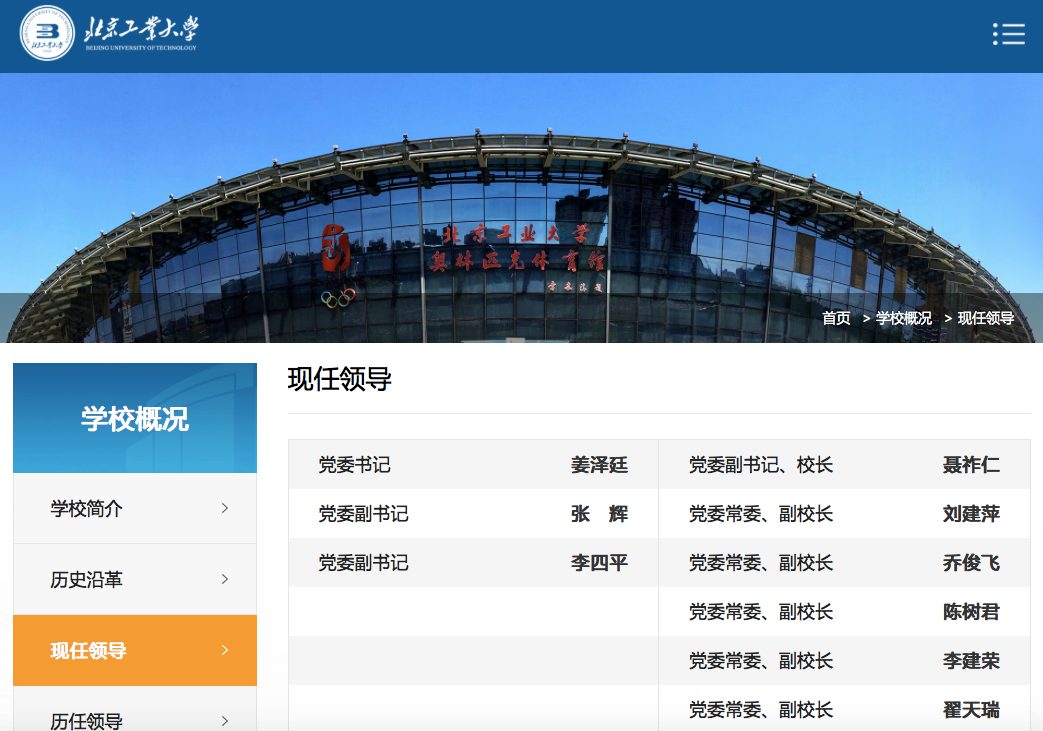Click the 党委书记 title cell
This screenshot has height=731, width=1043.
[x=355, y=465]
